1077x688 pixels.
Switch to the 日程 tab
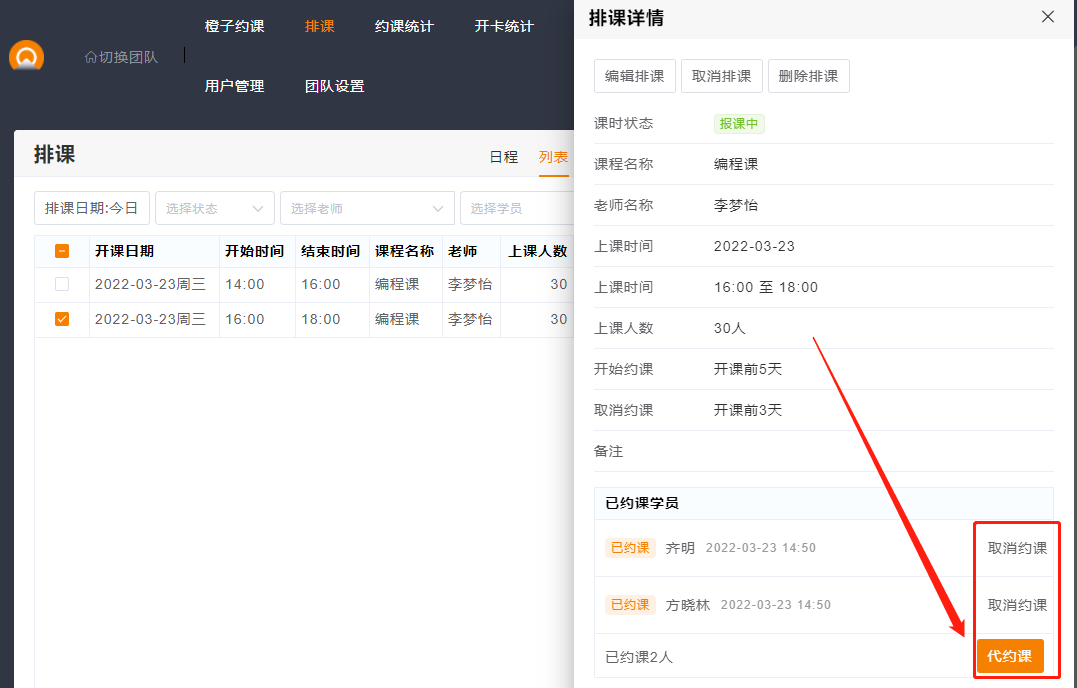503,156
